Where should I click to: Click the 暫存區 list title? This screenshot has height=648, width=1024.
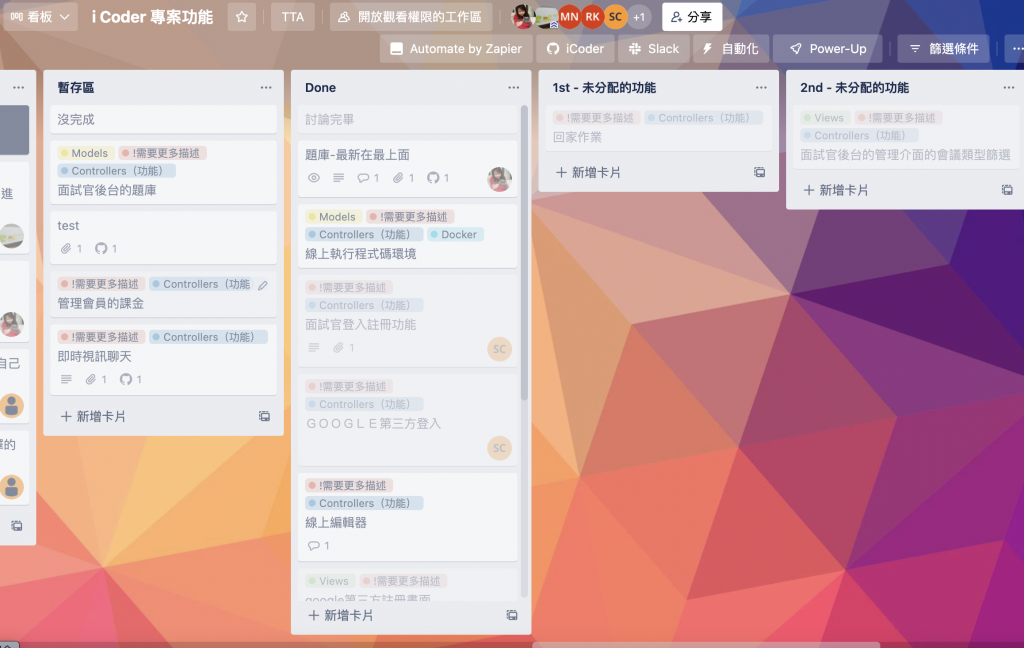pos(76,88)
